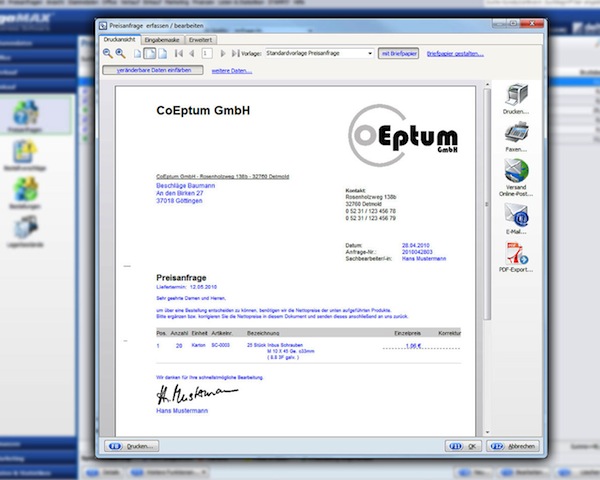Screen dimensions: 600x480
Task: Switch to the Erweitert tab
Action: (201, 40)
